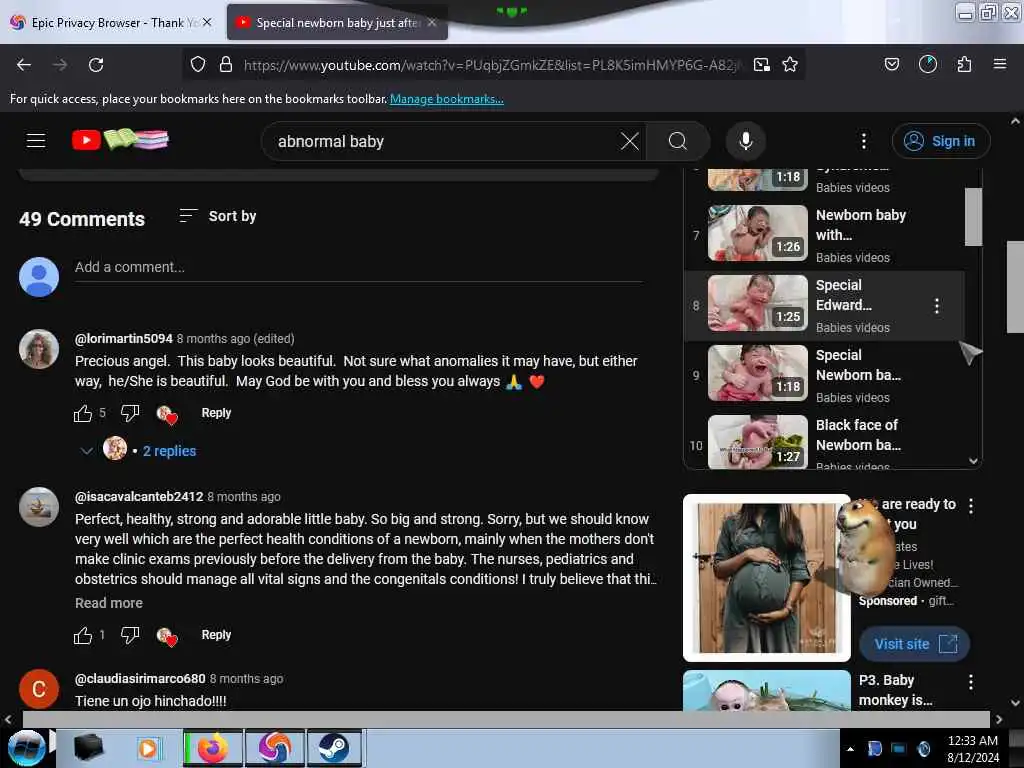
Task: Open options for Special Edward playlist item
Action: pyautogui.click(x=936, y=306)
